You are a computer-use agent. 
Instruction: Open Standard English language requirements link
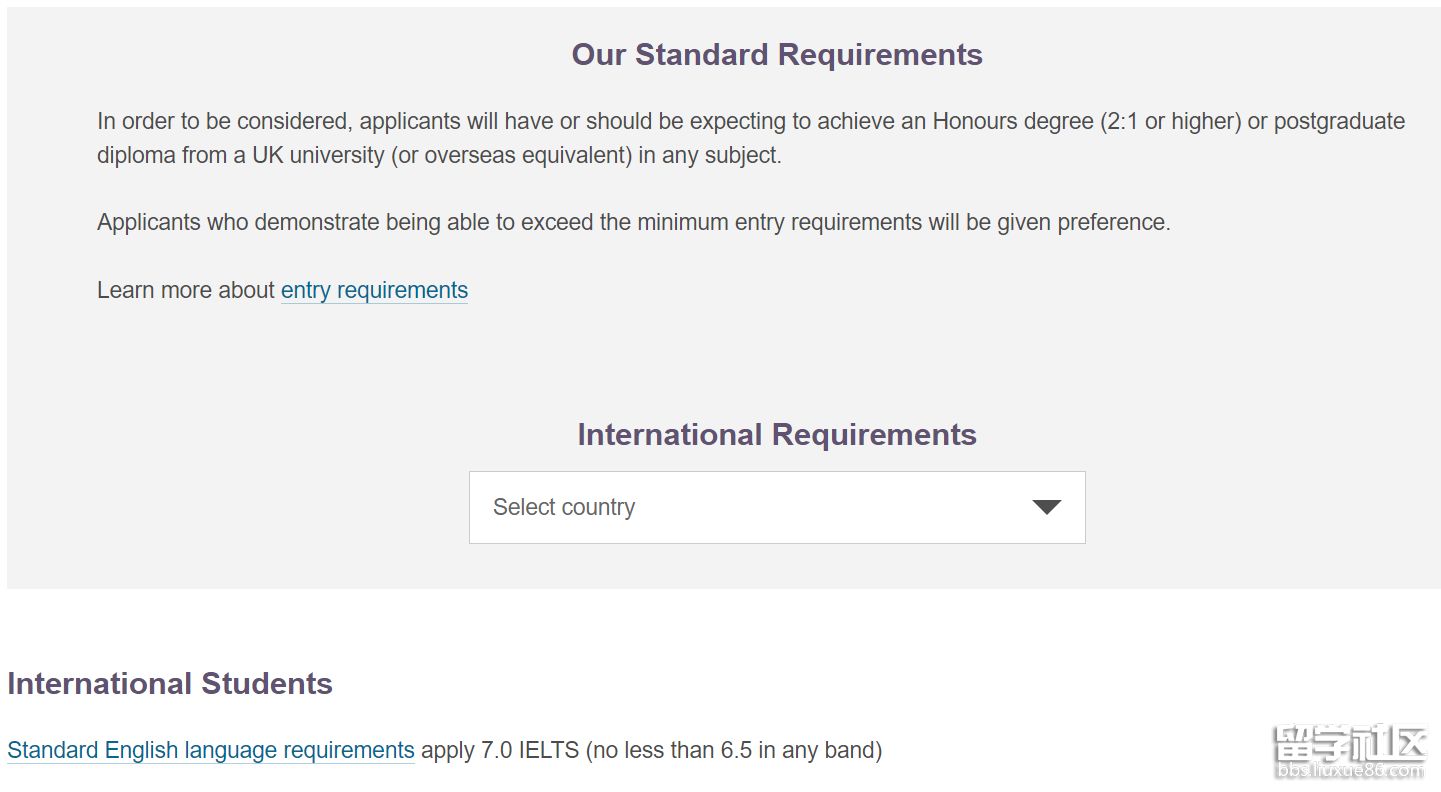(x=210, y=750)
